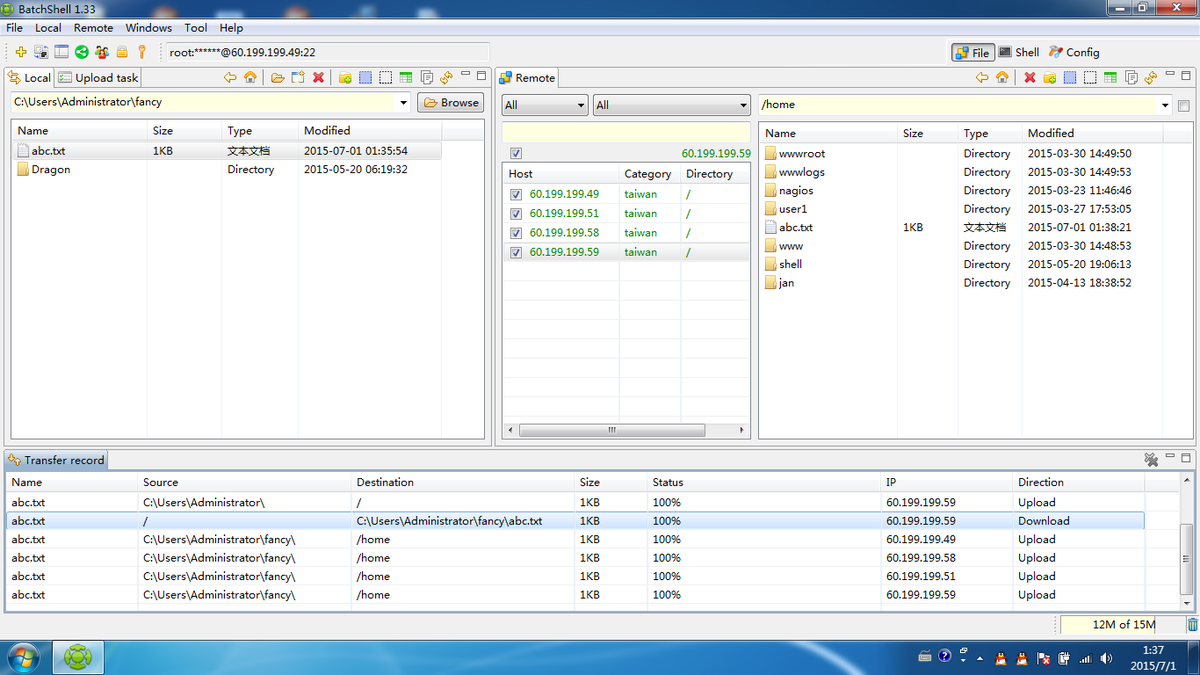Uncheck host 60.199.199.58

click(516, 233)
